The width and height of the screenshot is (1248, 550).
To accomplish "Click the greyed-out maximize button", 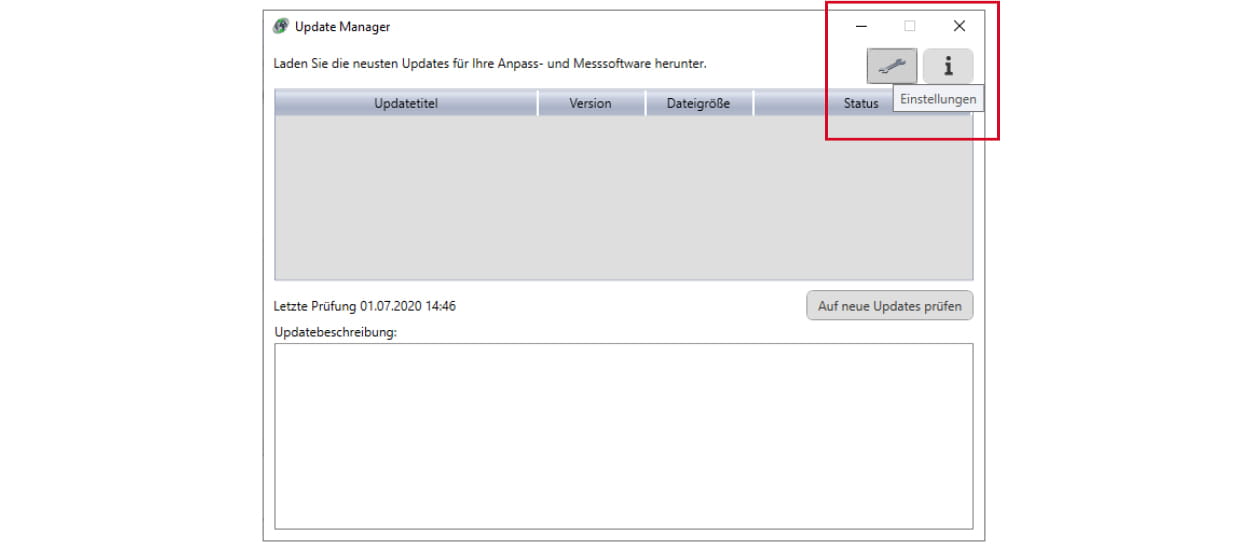I will pyautogui.click(x=909, y=27).
